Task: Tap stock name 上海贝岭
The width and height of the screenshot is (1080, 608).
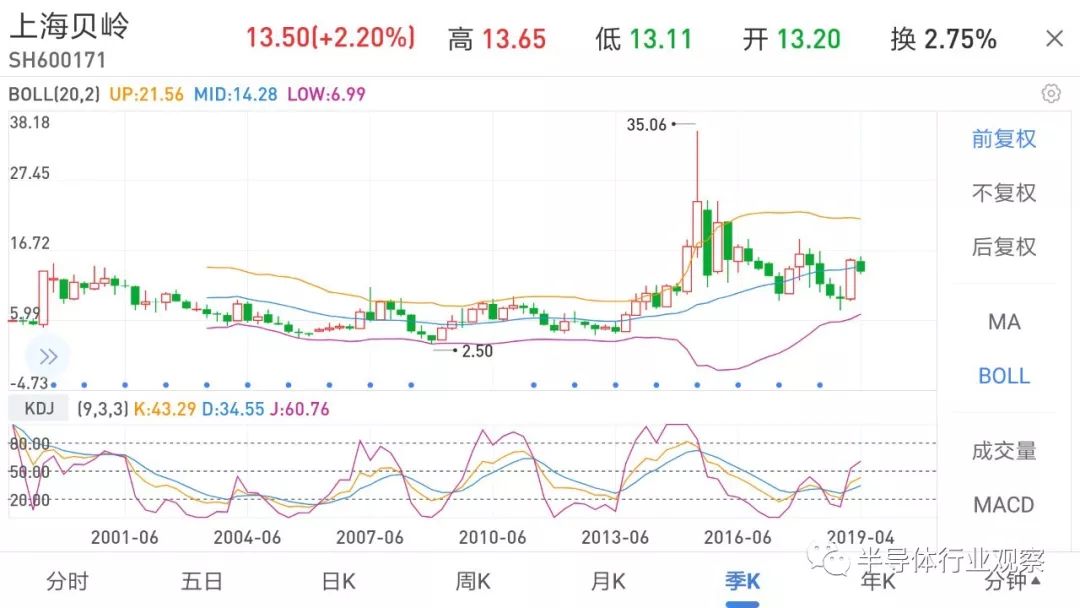Action: [69, 26]
